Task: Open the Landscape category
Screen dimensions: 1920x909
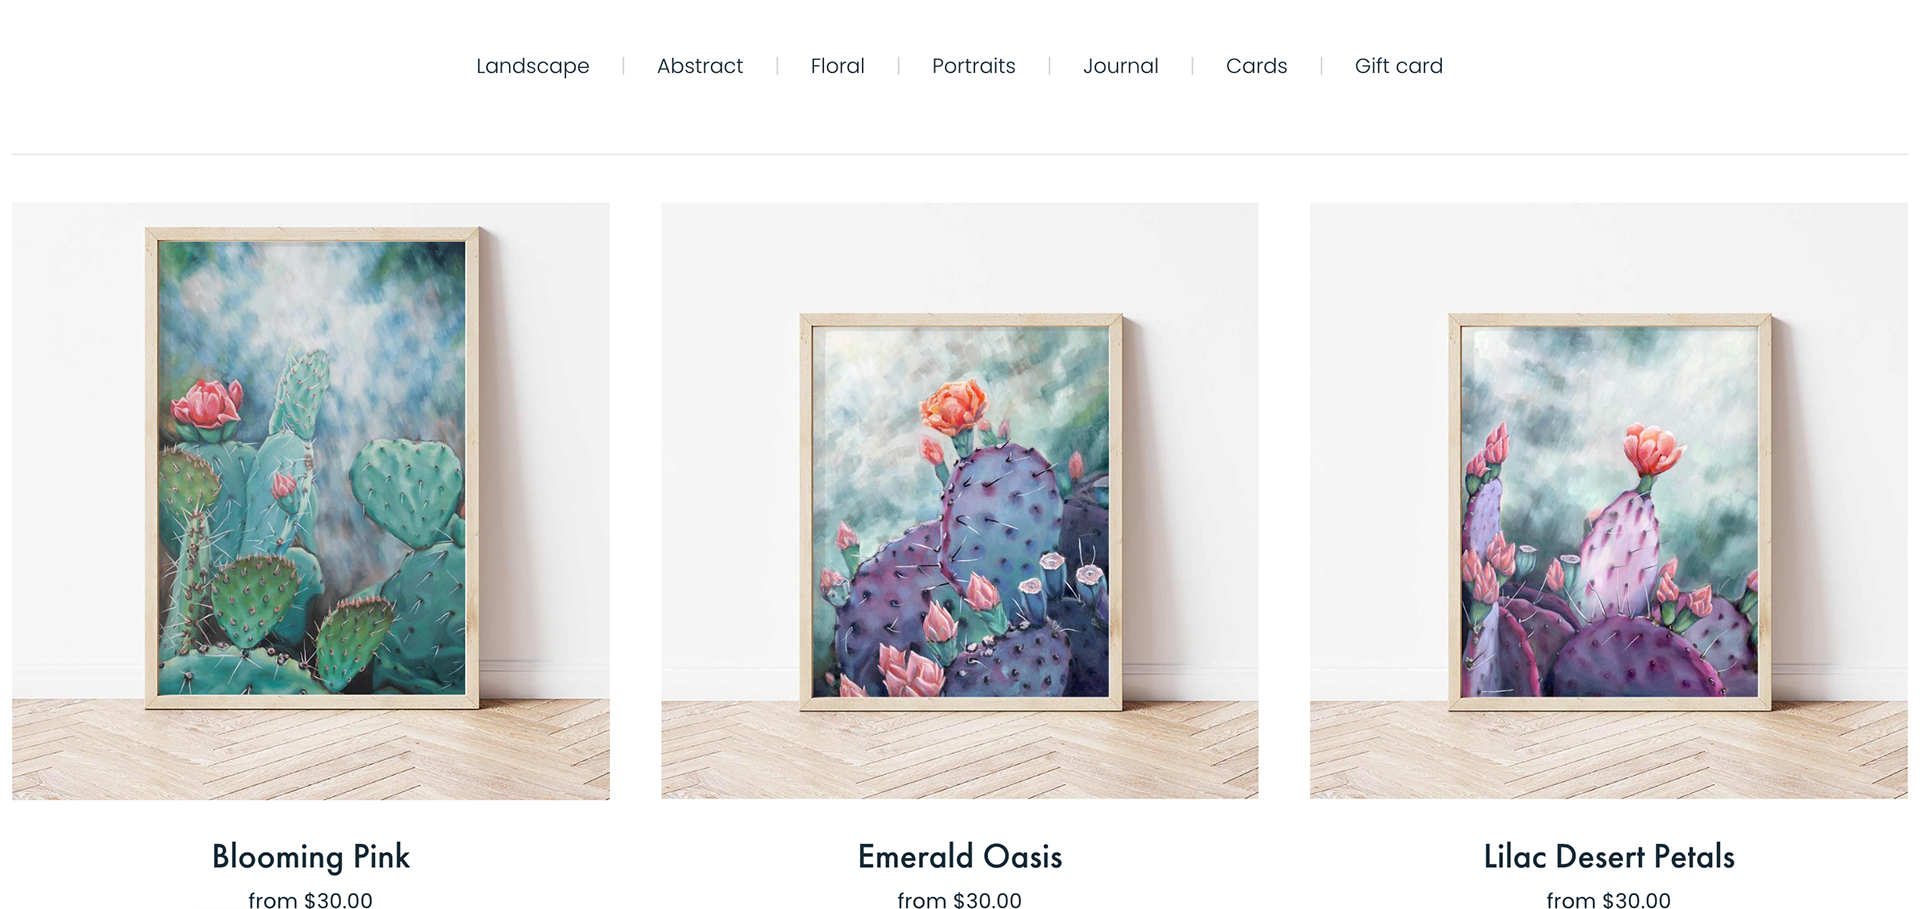Action: [532, 66]
